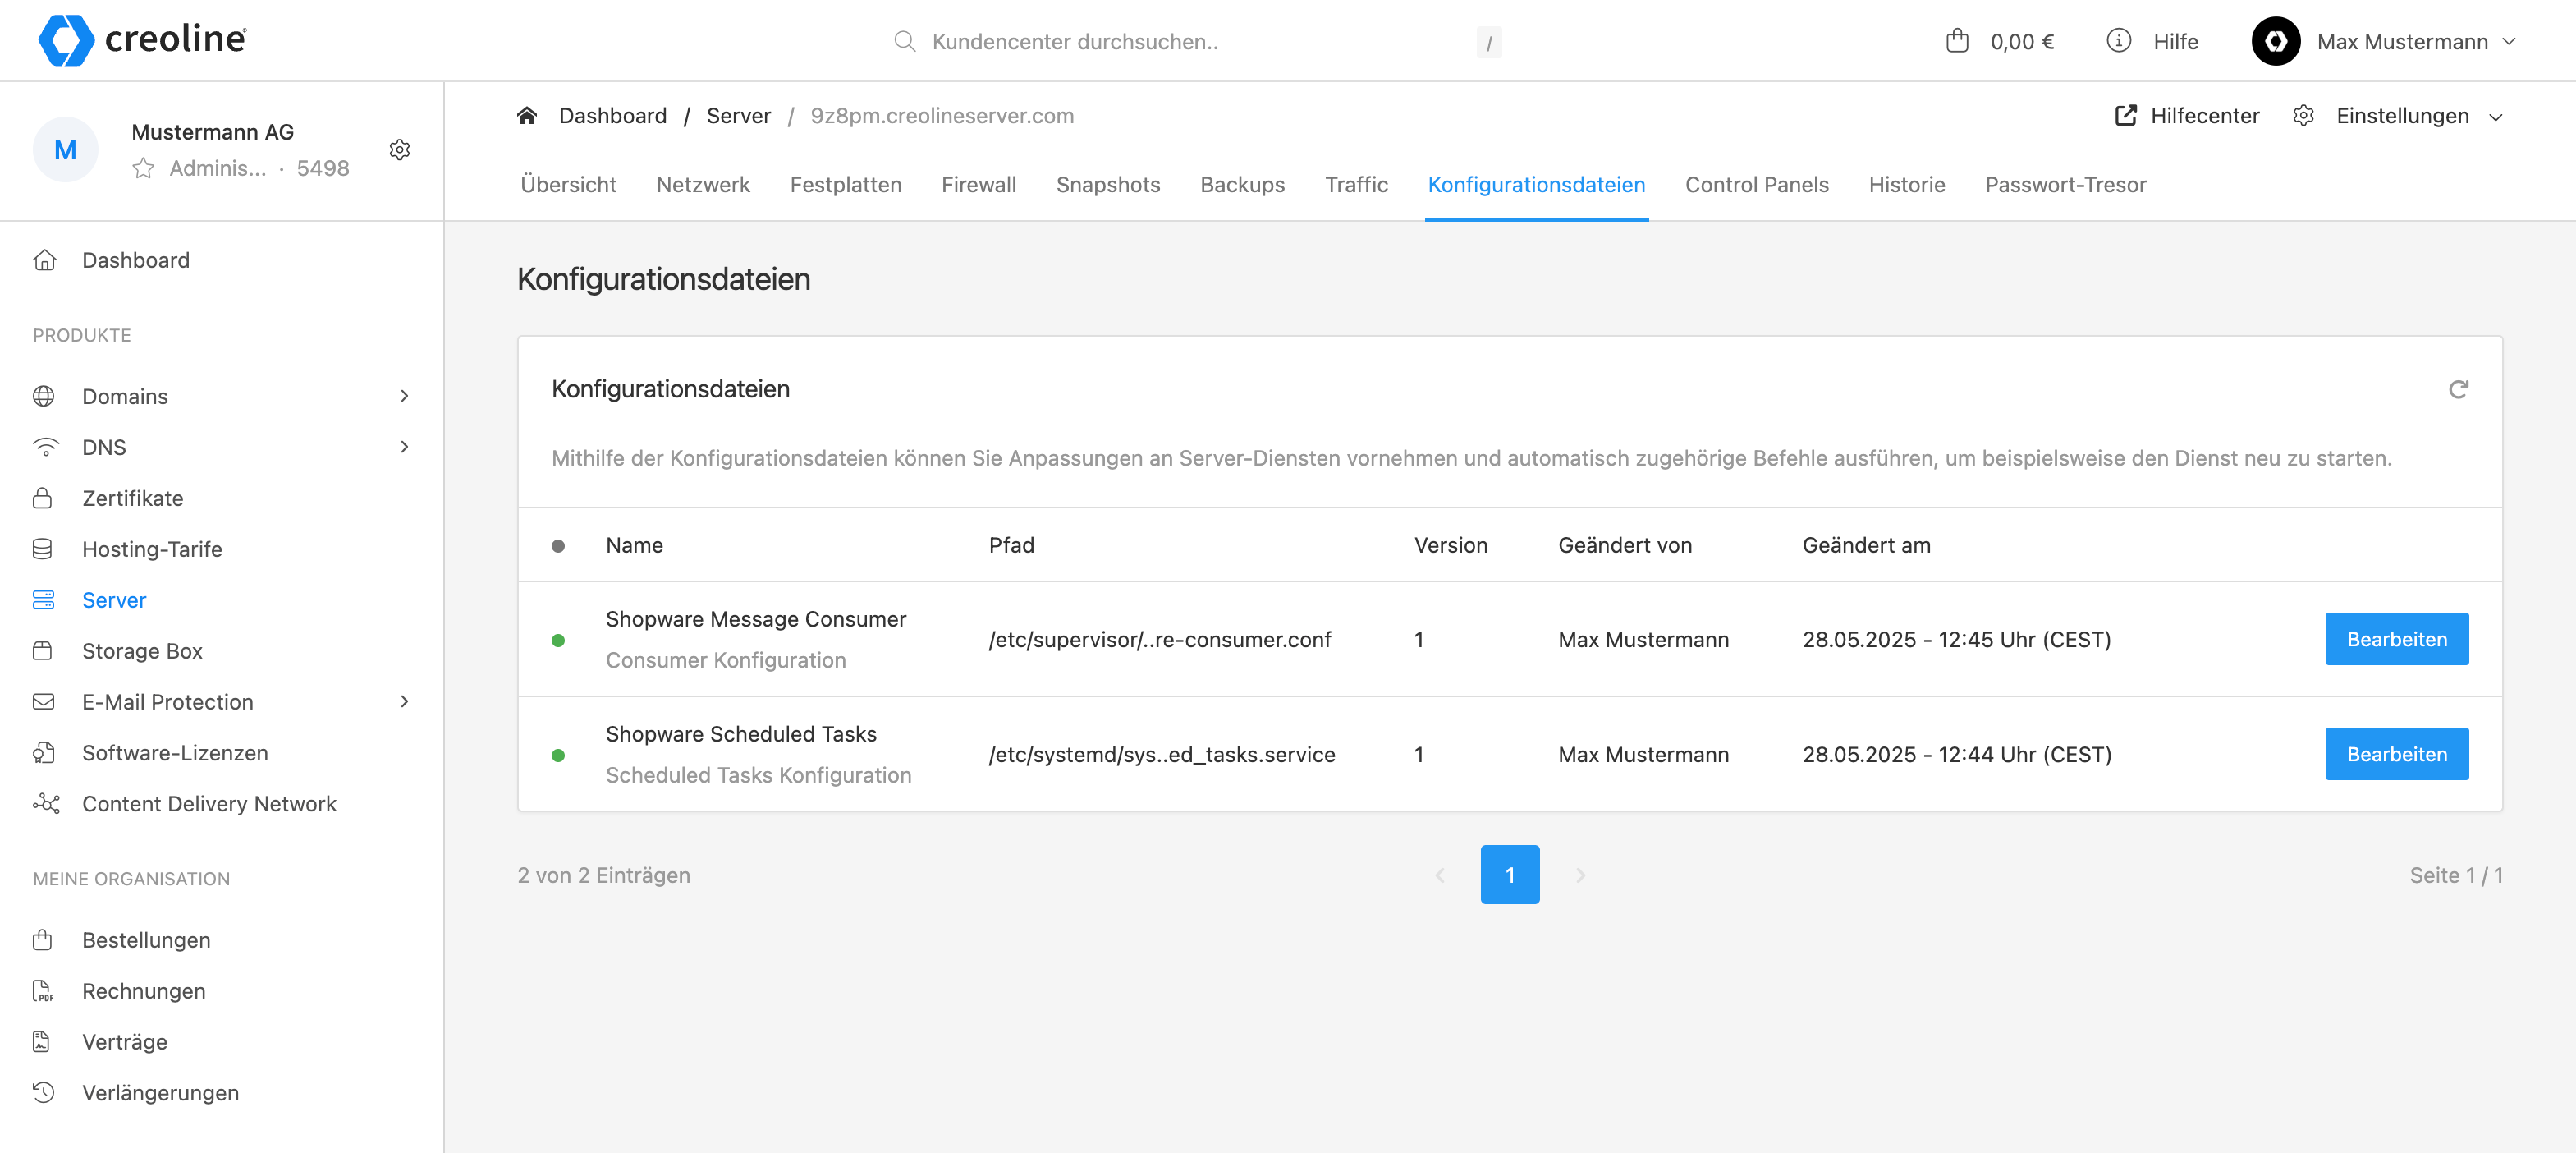The image size is (2576, 1153).
Task: Click the Bestellungen bag icon
Action: (43, 940)
